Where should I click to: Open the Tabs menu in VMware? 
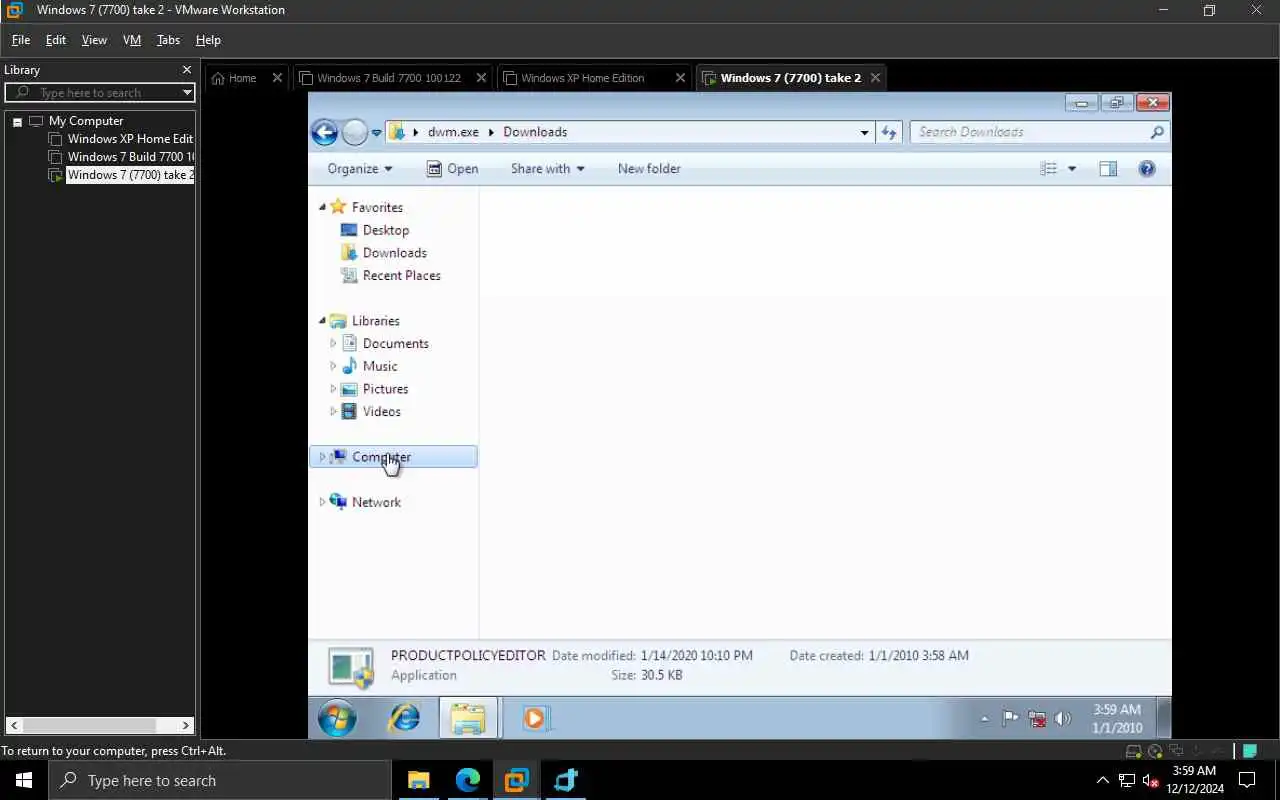coord(168,40)
